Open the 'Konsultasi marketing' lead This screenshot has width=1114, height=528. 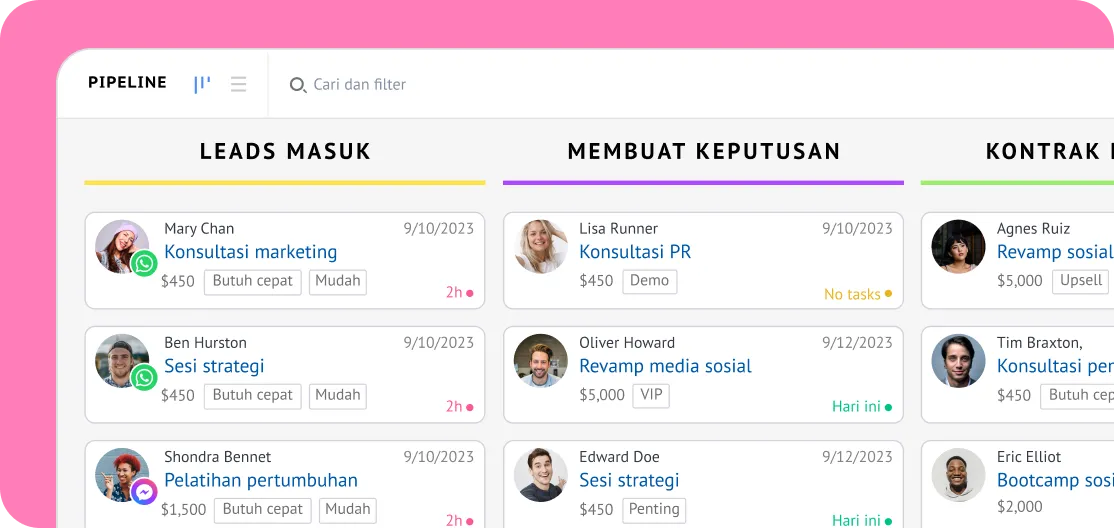250,252
